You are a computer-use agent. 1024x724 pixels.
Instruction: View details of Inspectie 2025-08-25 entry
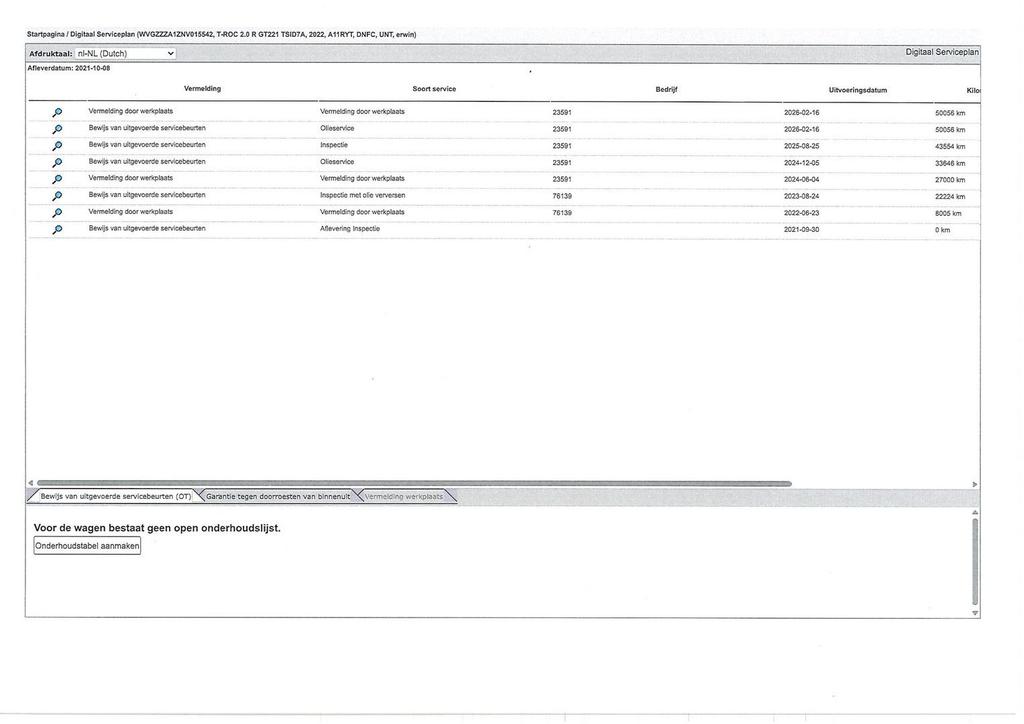[57, 146]
